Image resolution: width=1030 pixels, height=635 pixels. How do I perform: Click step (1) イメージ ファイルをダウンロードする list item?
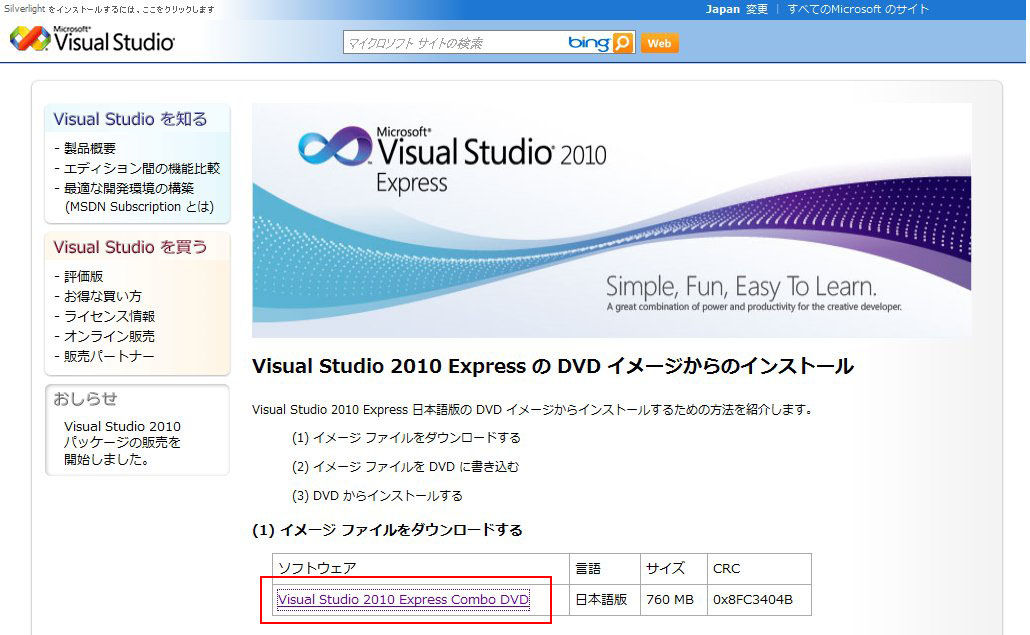click(x=406, y=437)
